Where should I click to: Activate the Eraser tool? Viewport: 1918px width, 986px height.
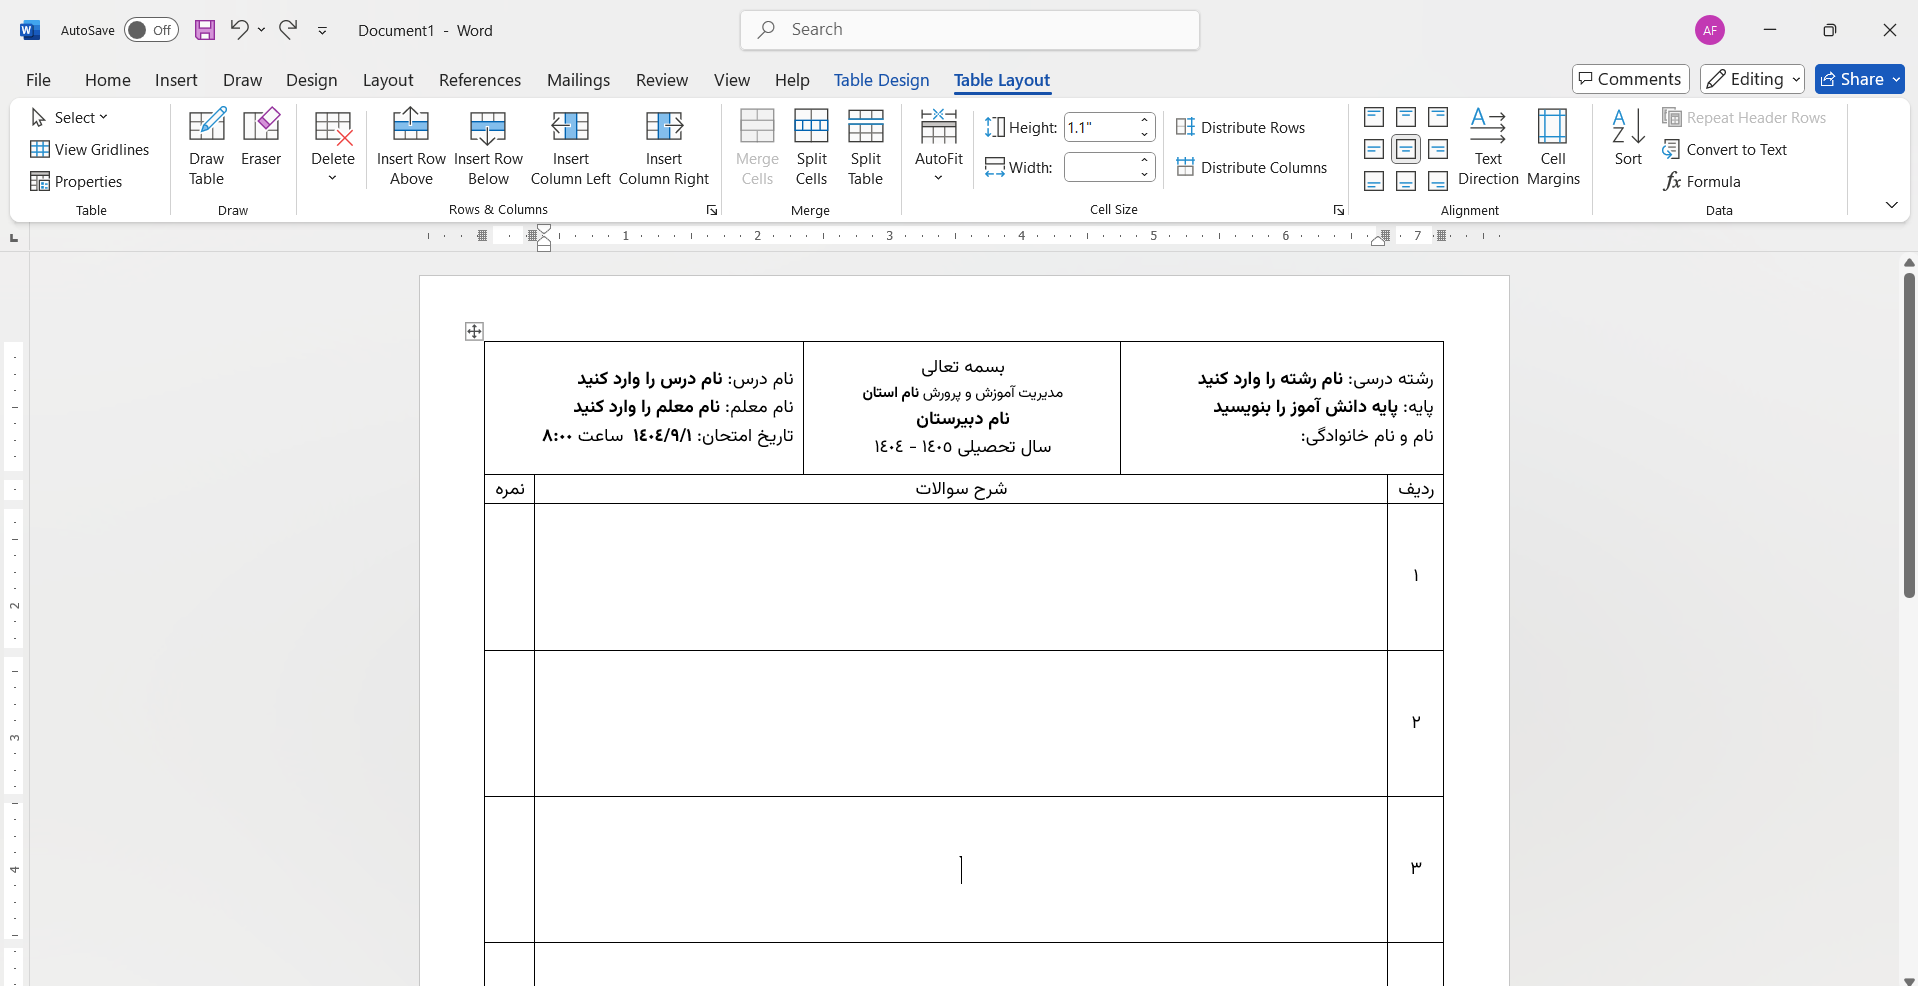(261, 137)
